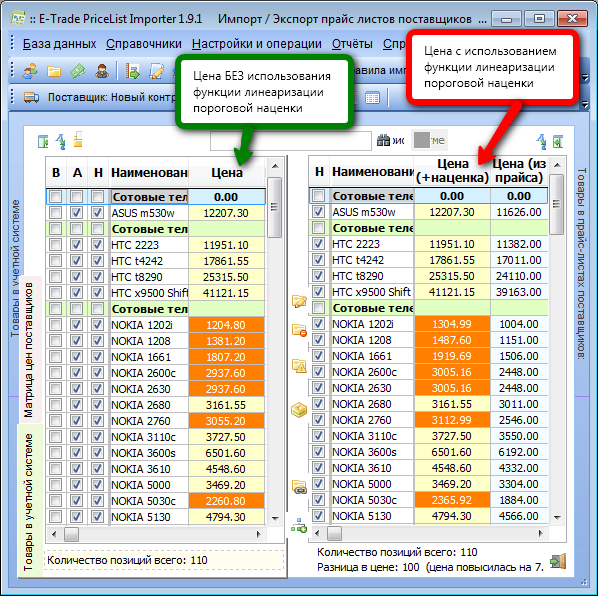This screenshot has height=596, width=598.
Task: Click the document pencil toolbar icon
Action: pos(156,71)
